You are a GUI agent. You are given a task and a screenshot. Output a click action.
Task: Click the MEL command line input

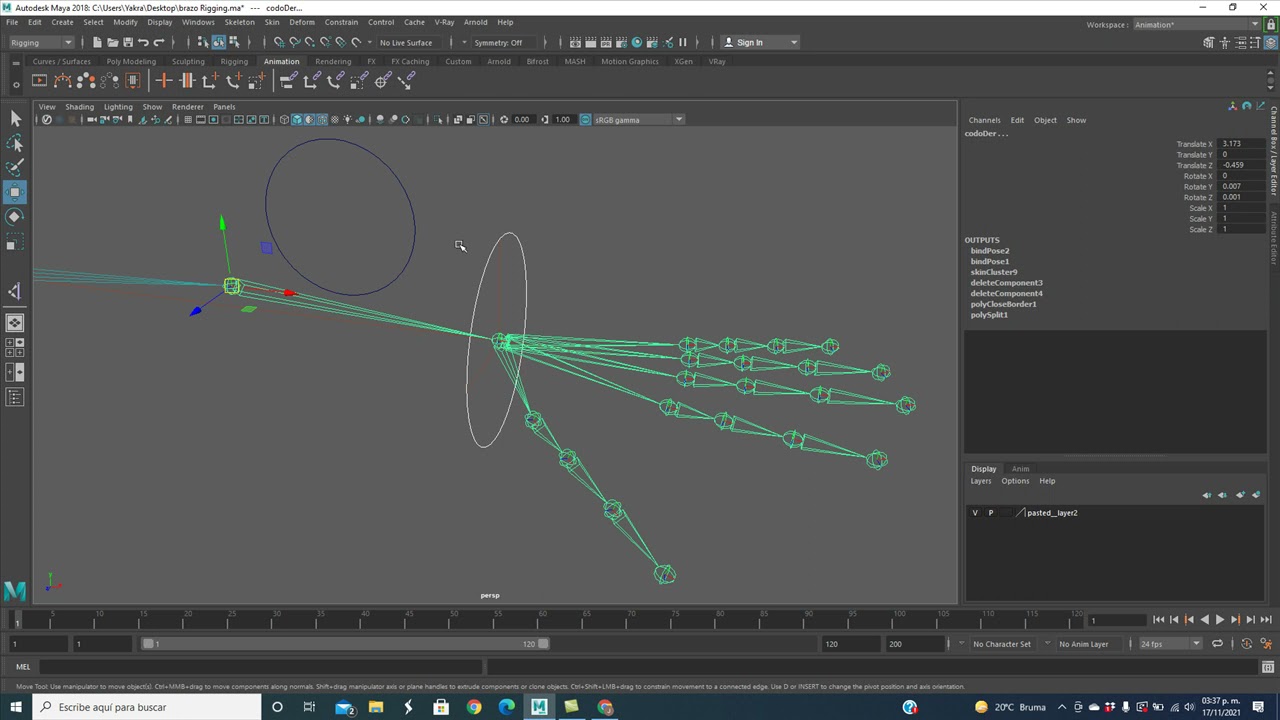262,667
